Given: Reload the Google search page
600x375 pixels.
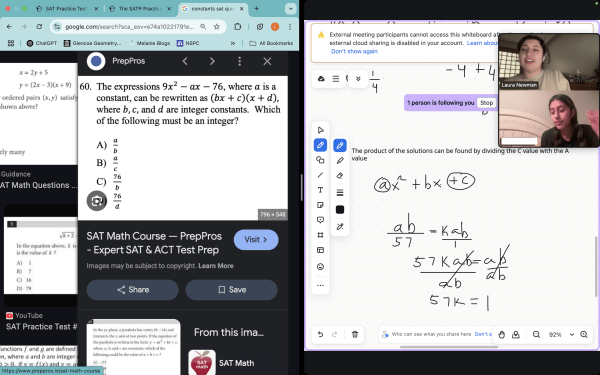Looking at the screenshot, I should pos(39,26).
